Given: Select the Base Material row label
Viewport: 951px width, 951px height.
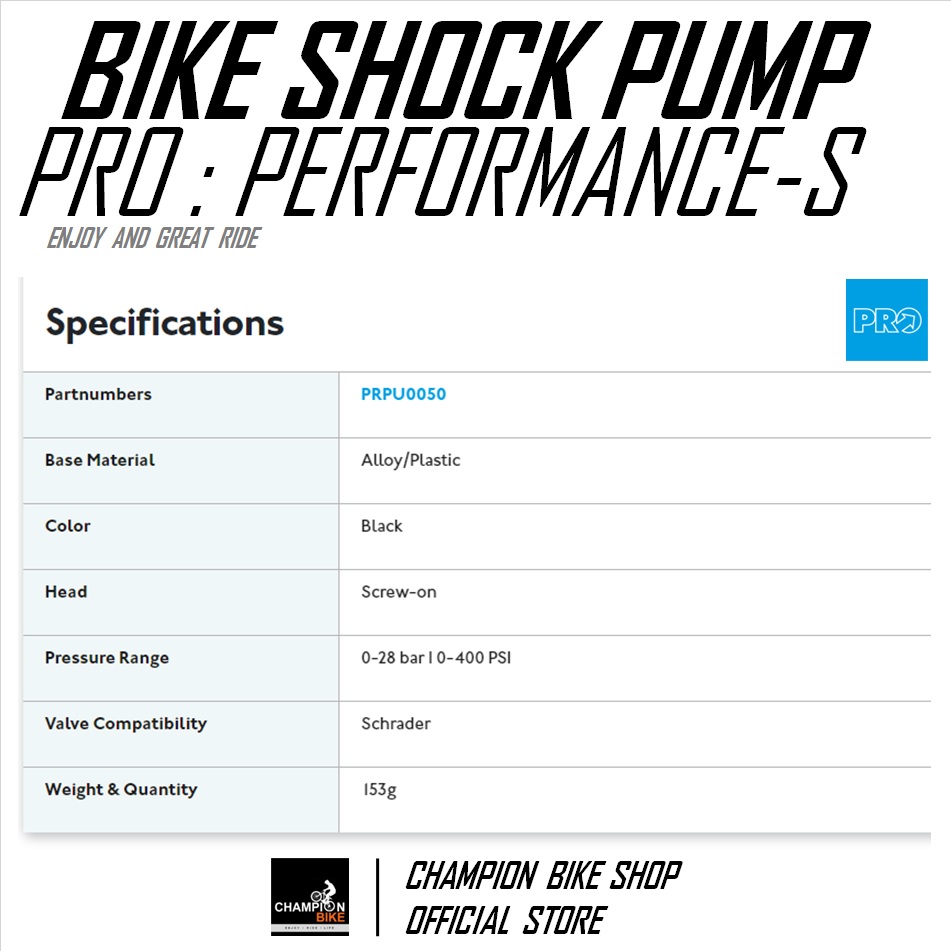Looking at the screenshot, I should point(100,460).
